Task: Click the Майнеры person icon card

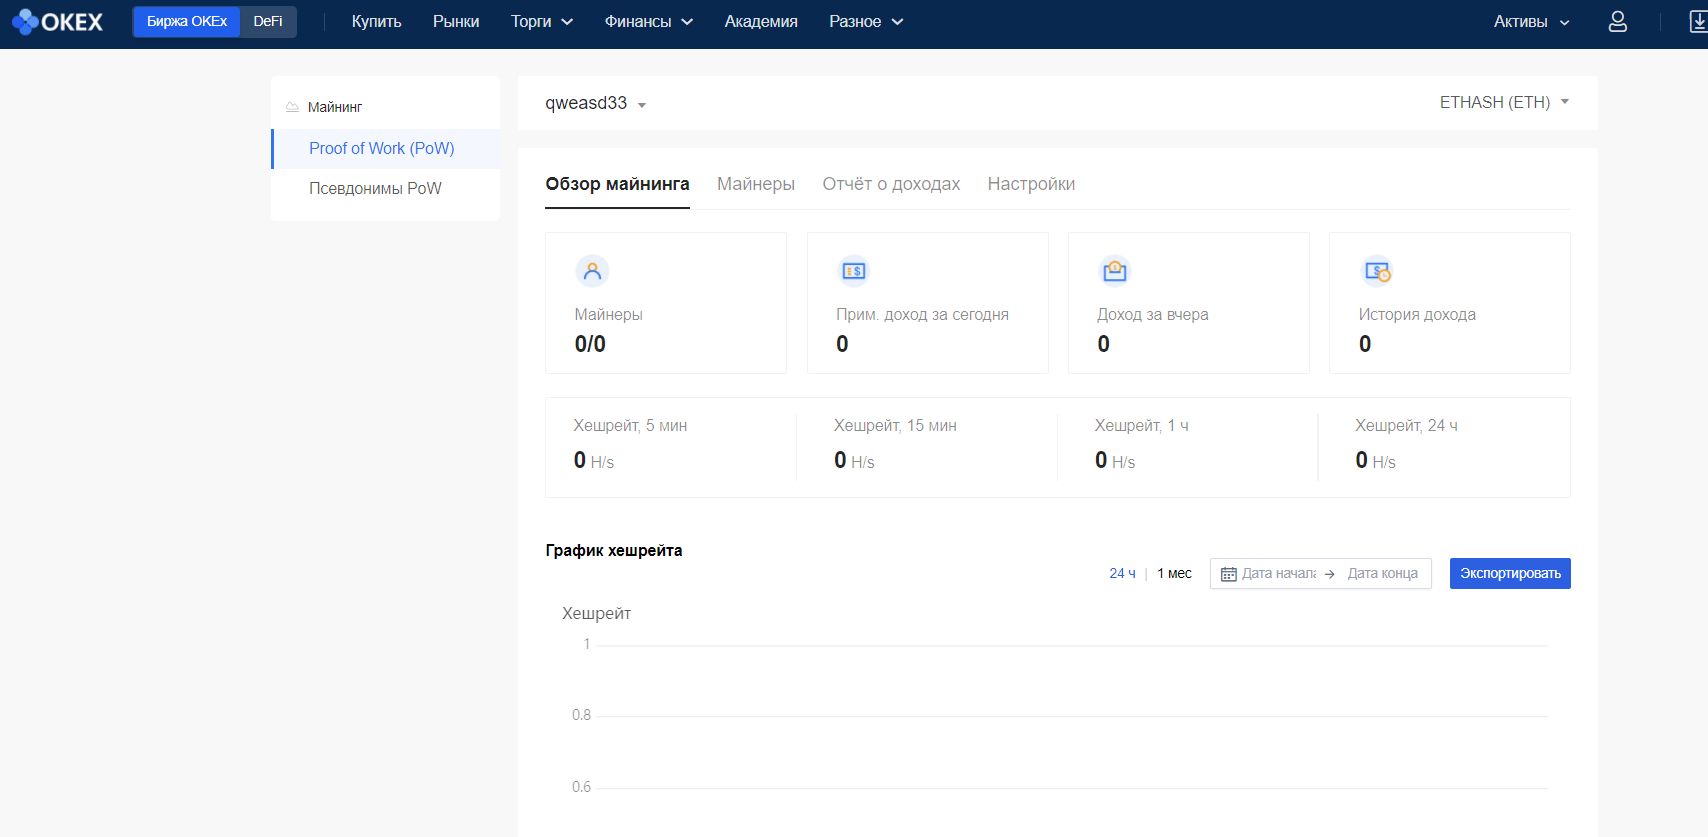Action: click(x=592, y=271)
